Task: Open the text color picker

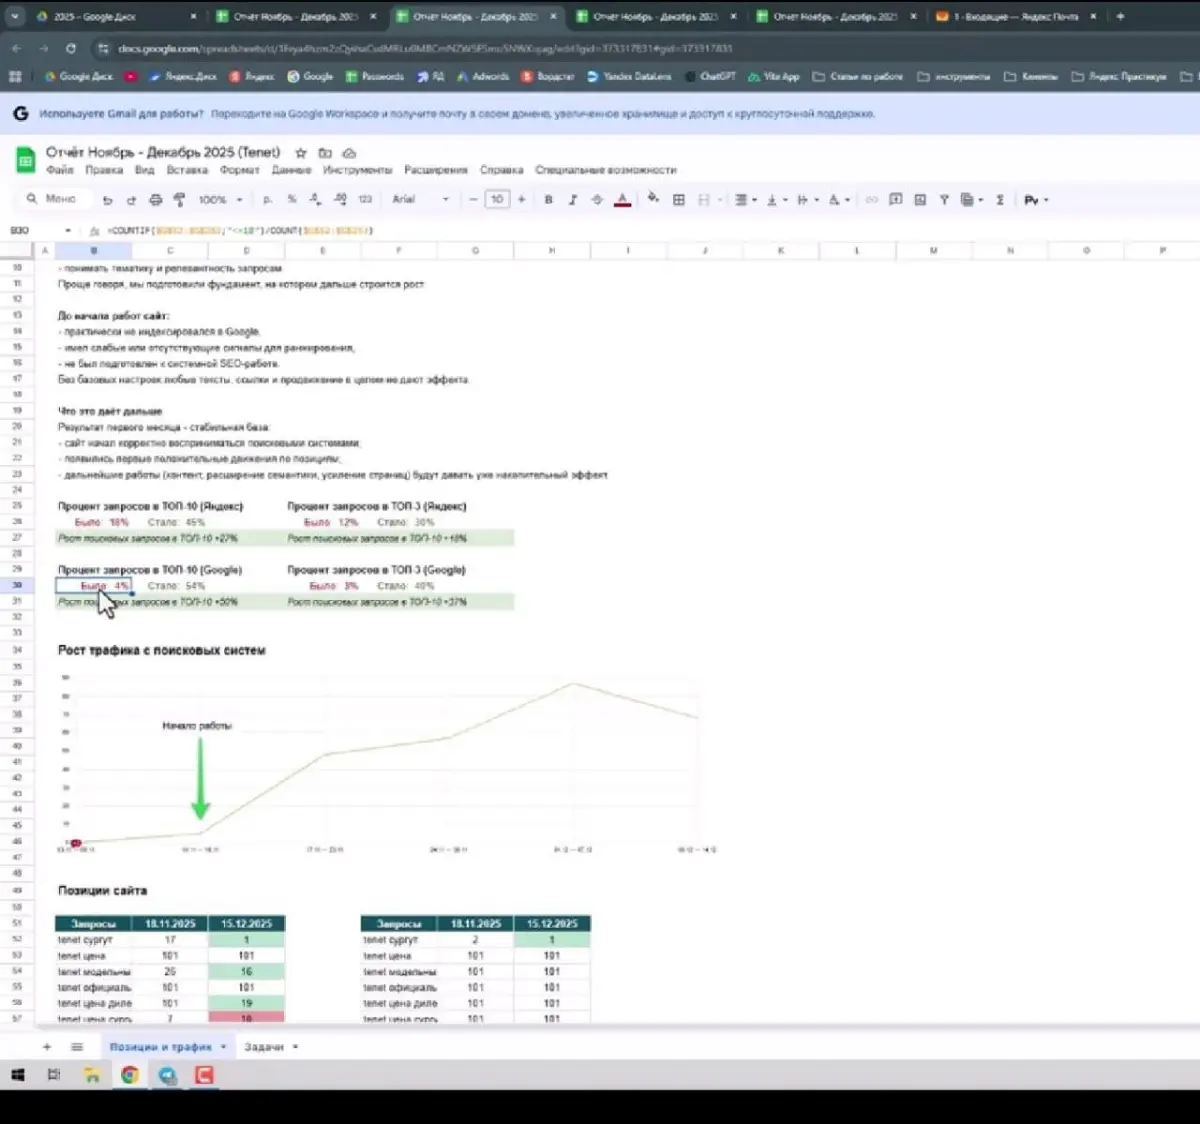Action: pyautogui.click(x=622, y=200)
